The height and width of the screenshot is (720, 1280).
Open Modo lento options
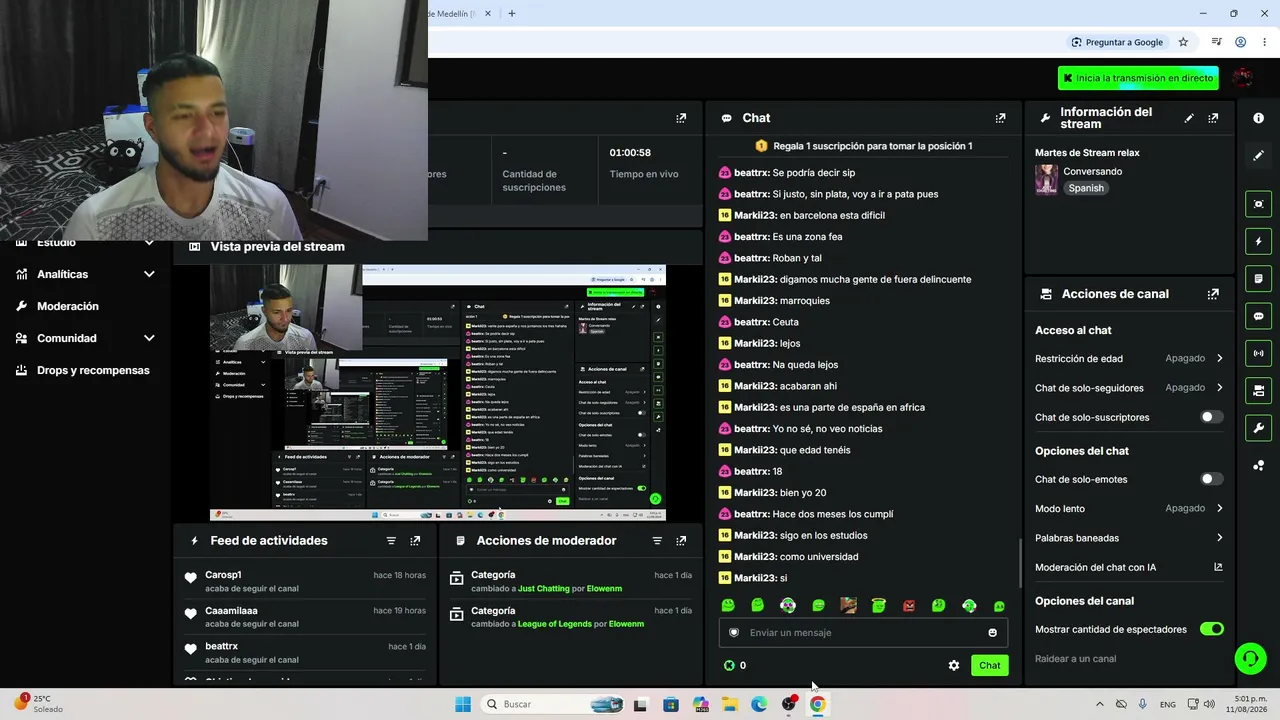tap(1129, 508)
